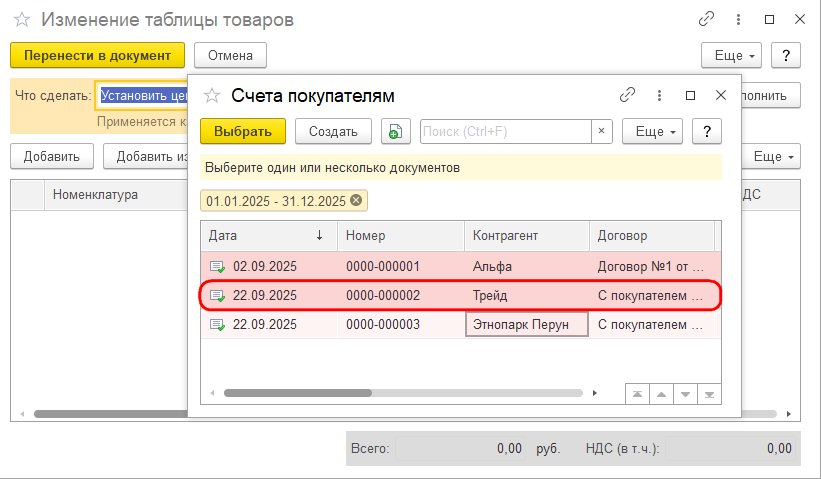Open help in Изменение таблицы товаров window

[x=786, y=55]
